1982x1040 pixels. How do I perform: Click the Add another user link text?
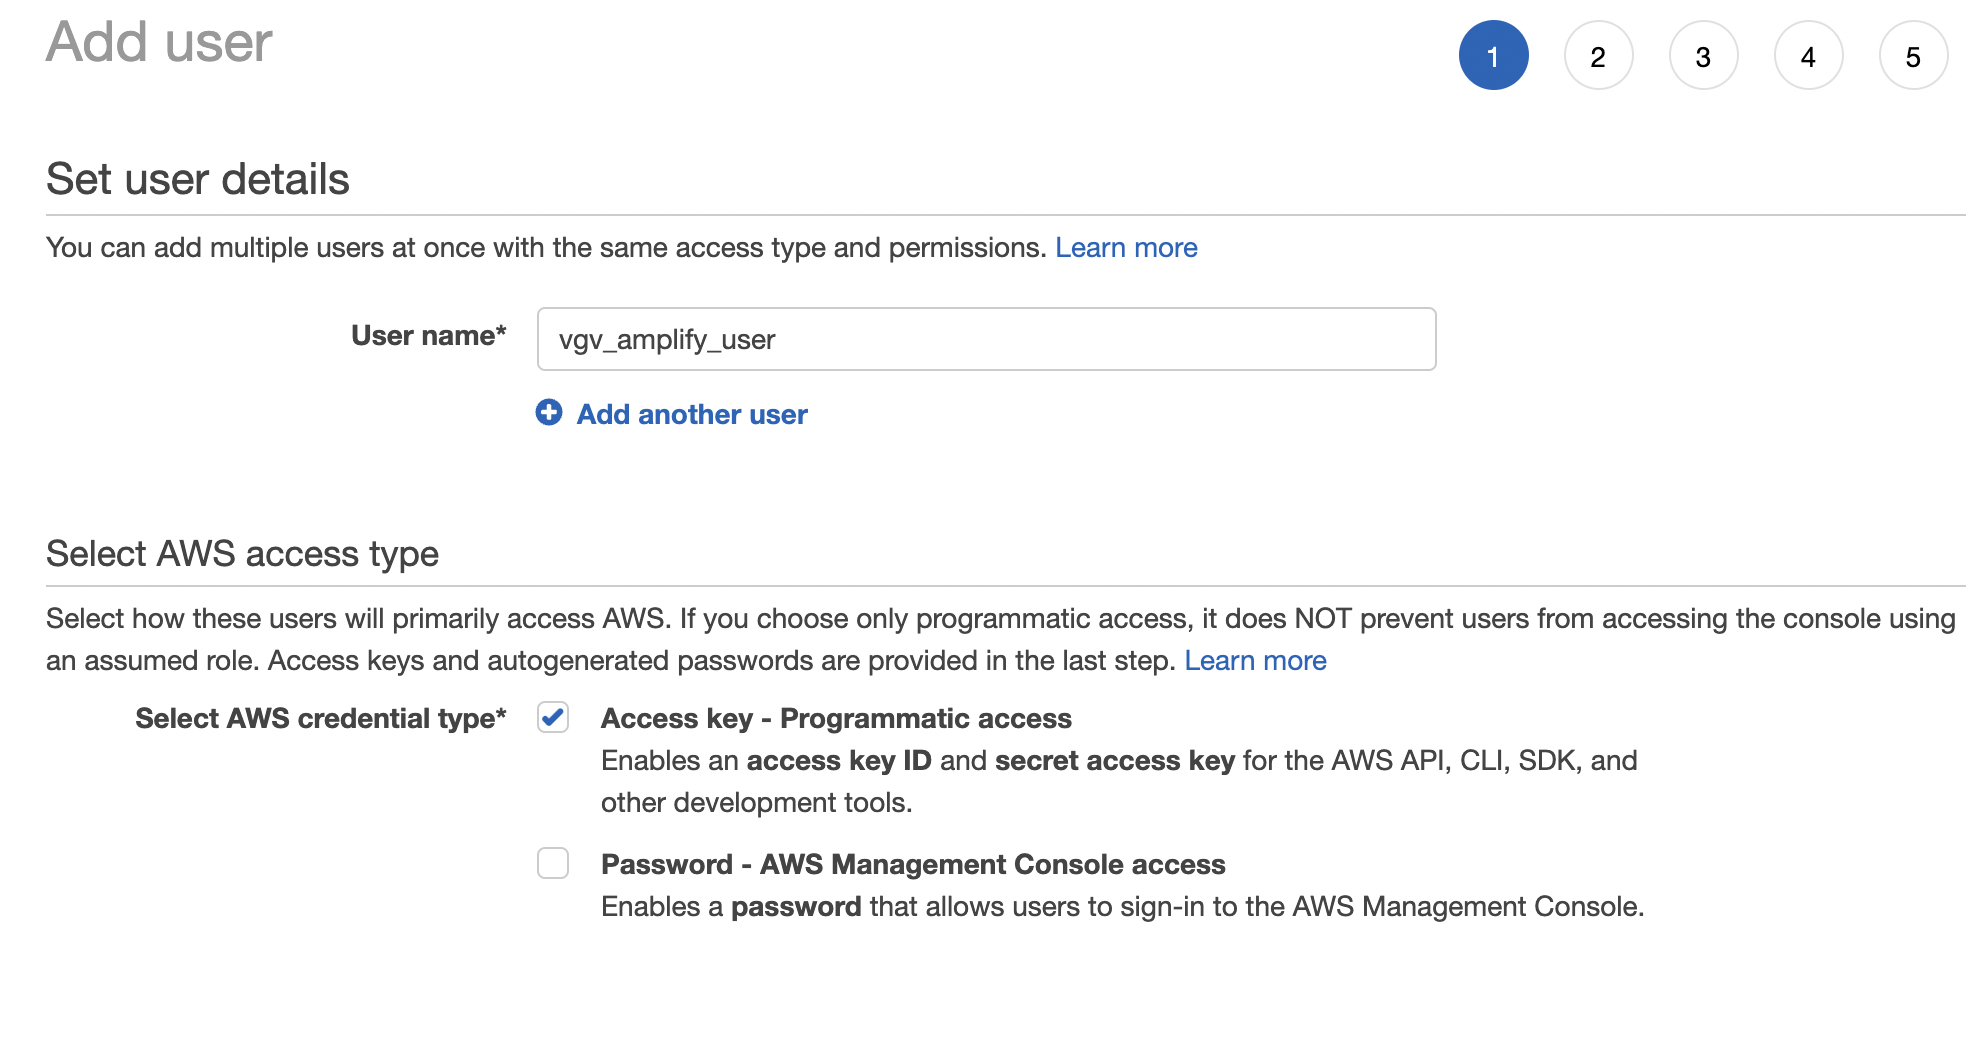pos(692,414)
